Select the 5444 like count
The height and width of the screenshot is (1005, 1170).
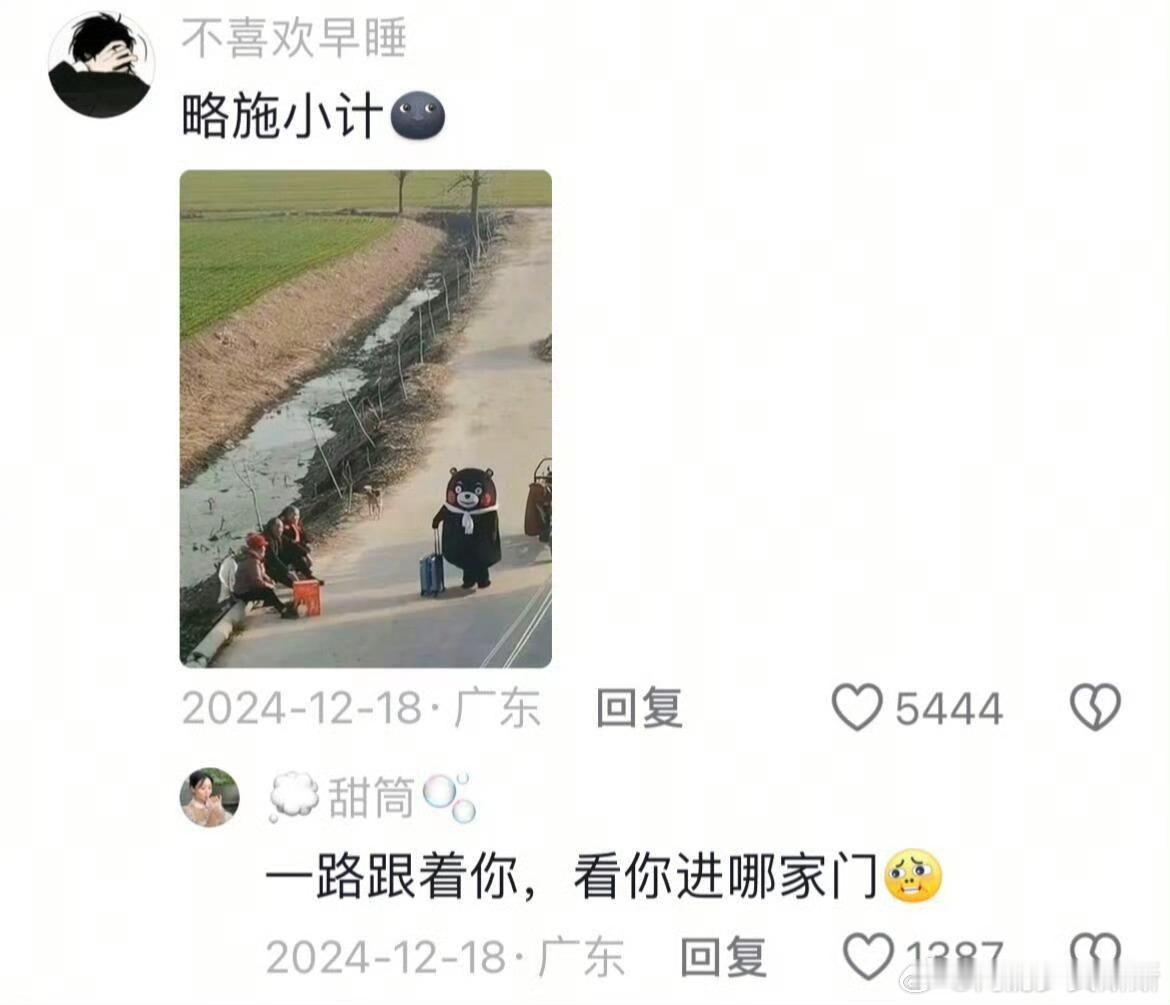(948, 708)
